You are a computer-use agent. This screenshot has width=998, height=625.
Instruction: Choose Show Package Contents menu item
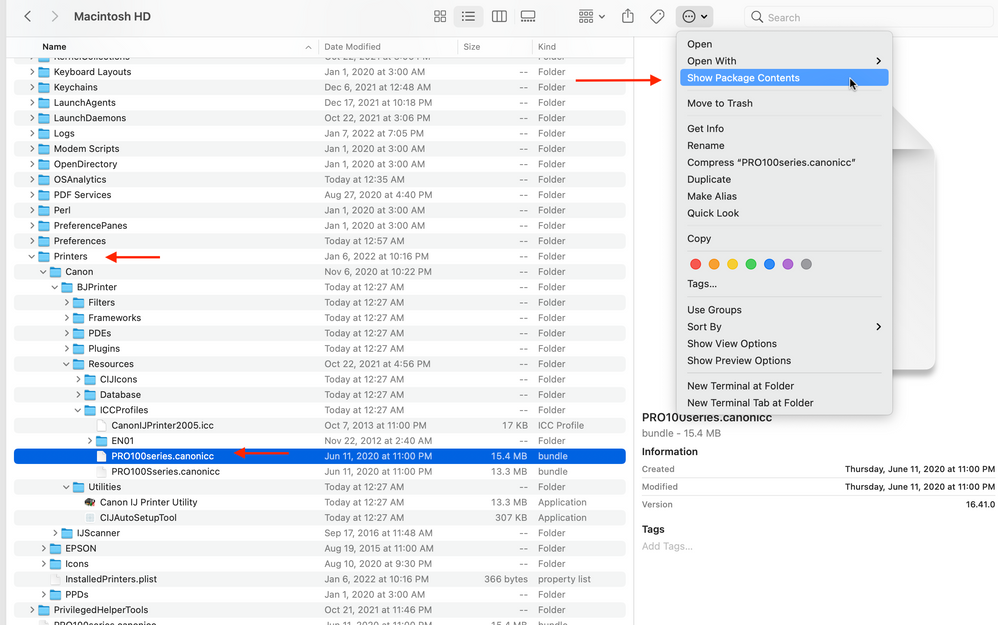[x=743, y=78]
